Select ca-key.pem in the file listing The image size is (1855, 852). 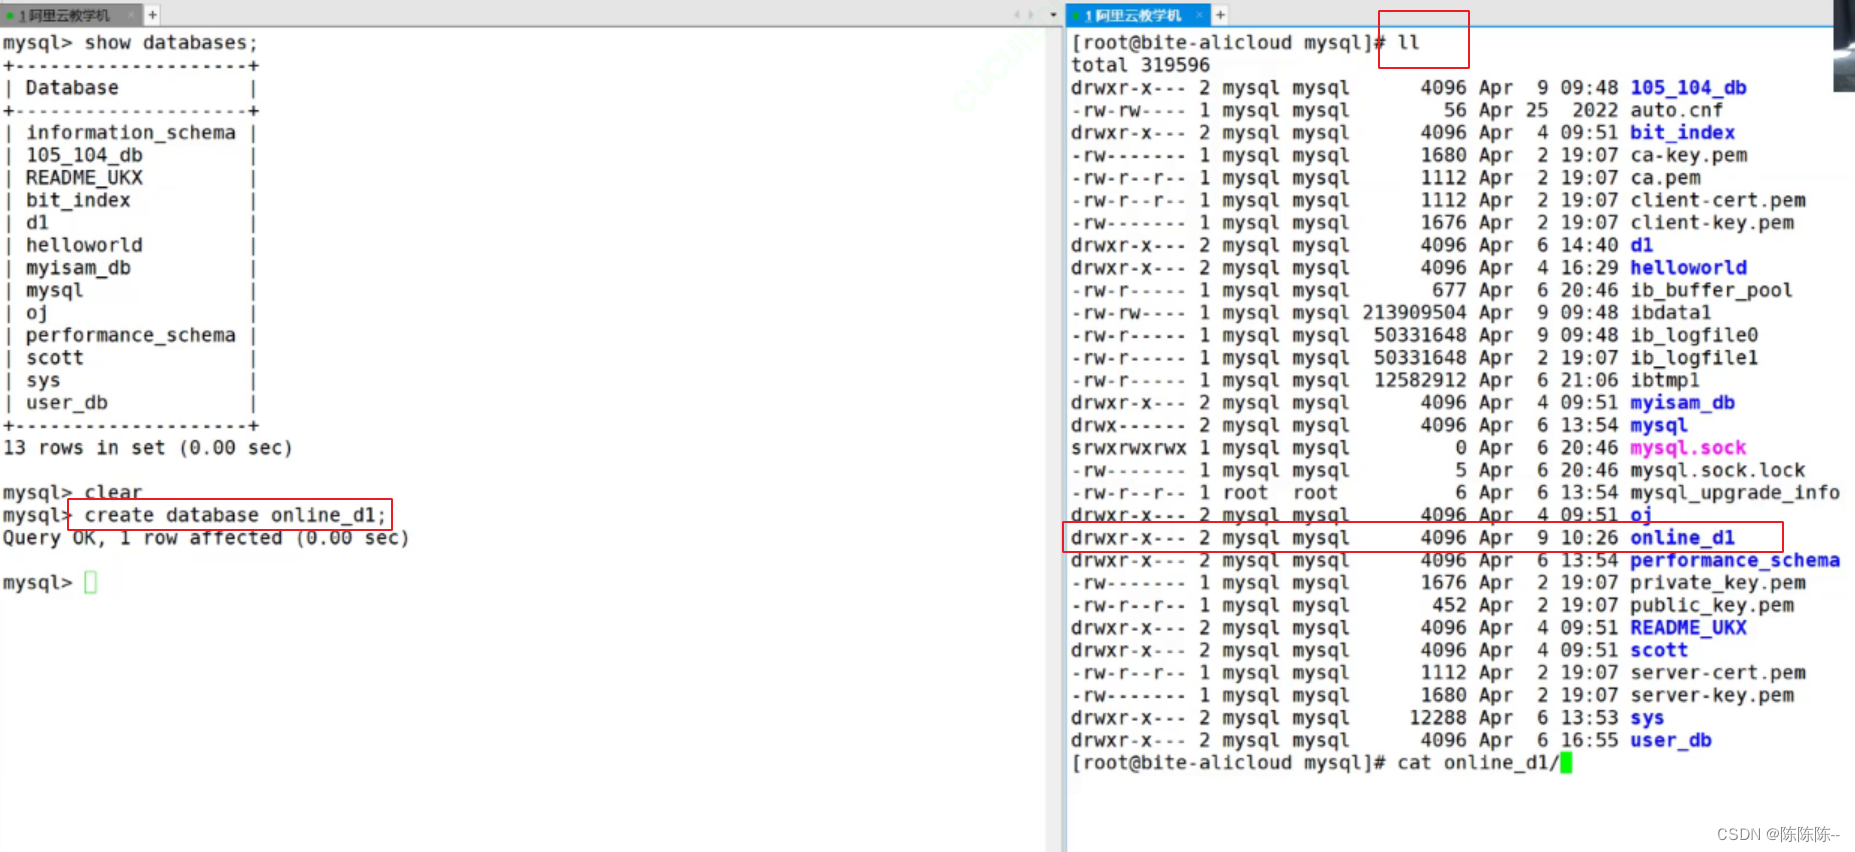click(x=1689, y=155)
